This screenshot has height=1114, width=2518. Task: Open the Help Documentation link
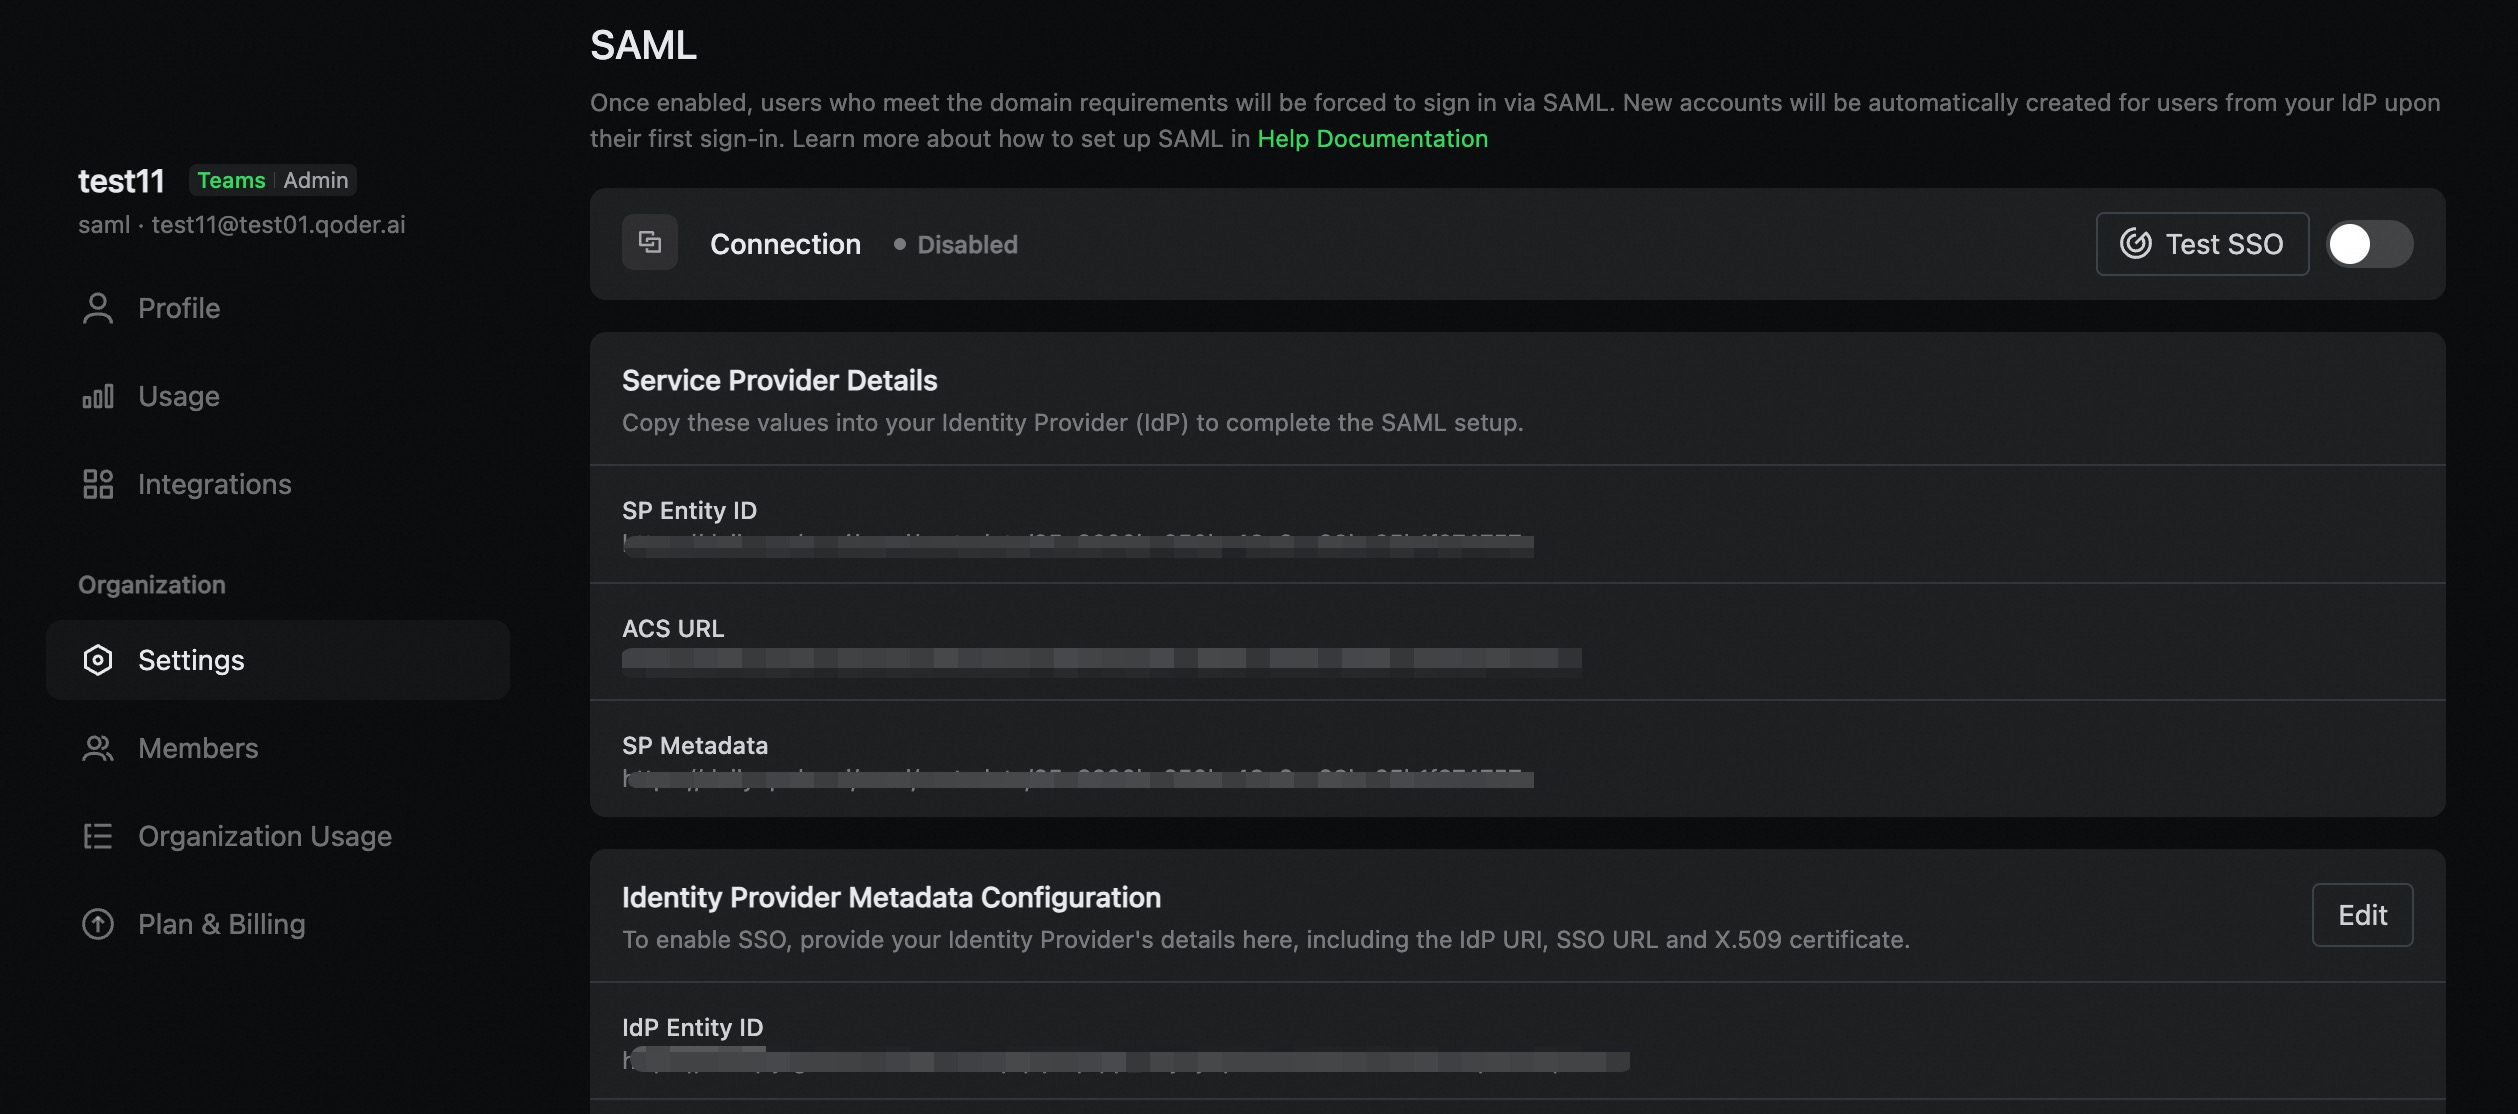click(x=1372, y=139)
